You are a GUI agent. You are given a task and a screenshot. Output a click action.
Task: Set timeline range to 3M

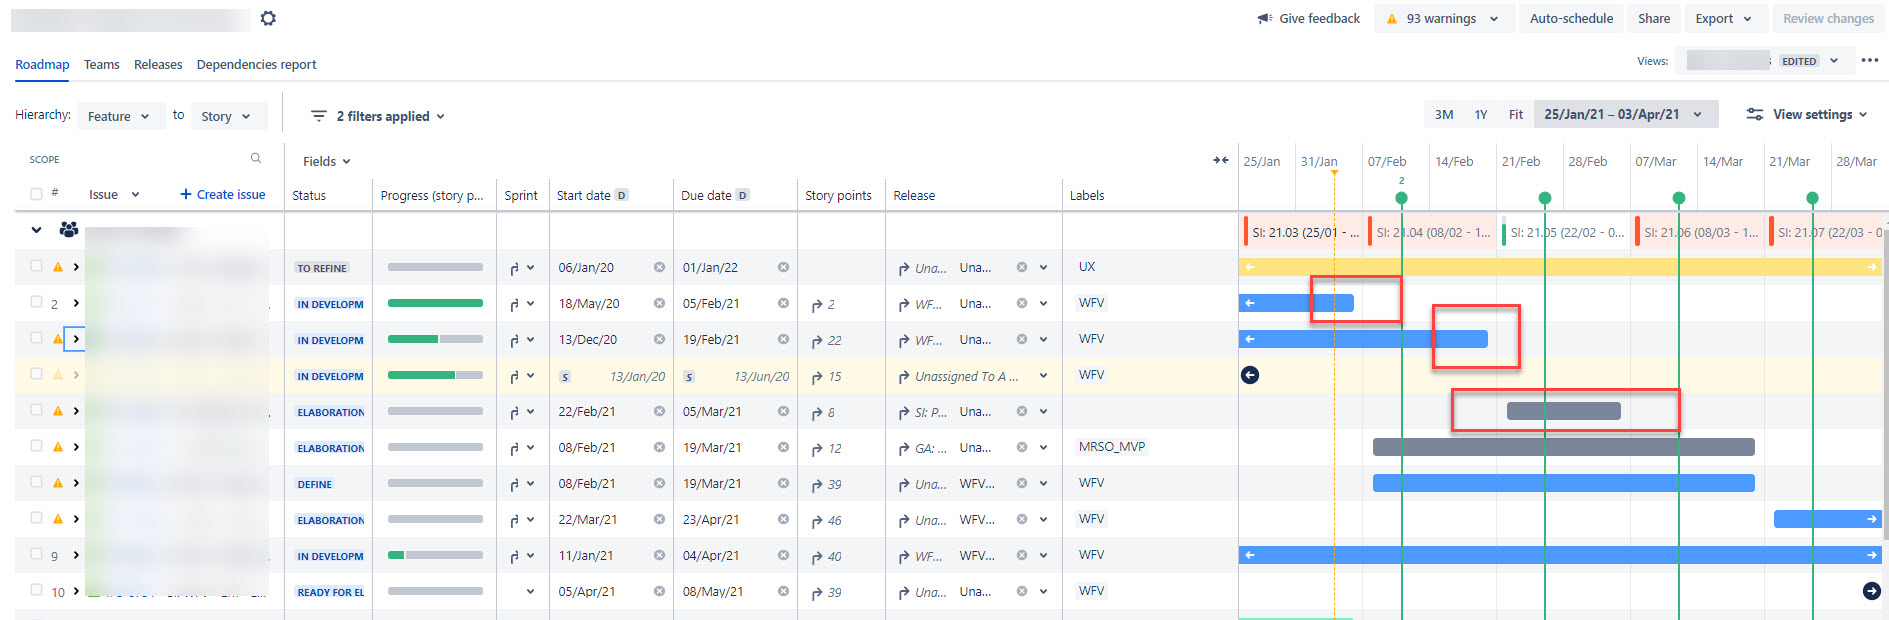(x=1444, y=114)
